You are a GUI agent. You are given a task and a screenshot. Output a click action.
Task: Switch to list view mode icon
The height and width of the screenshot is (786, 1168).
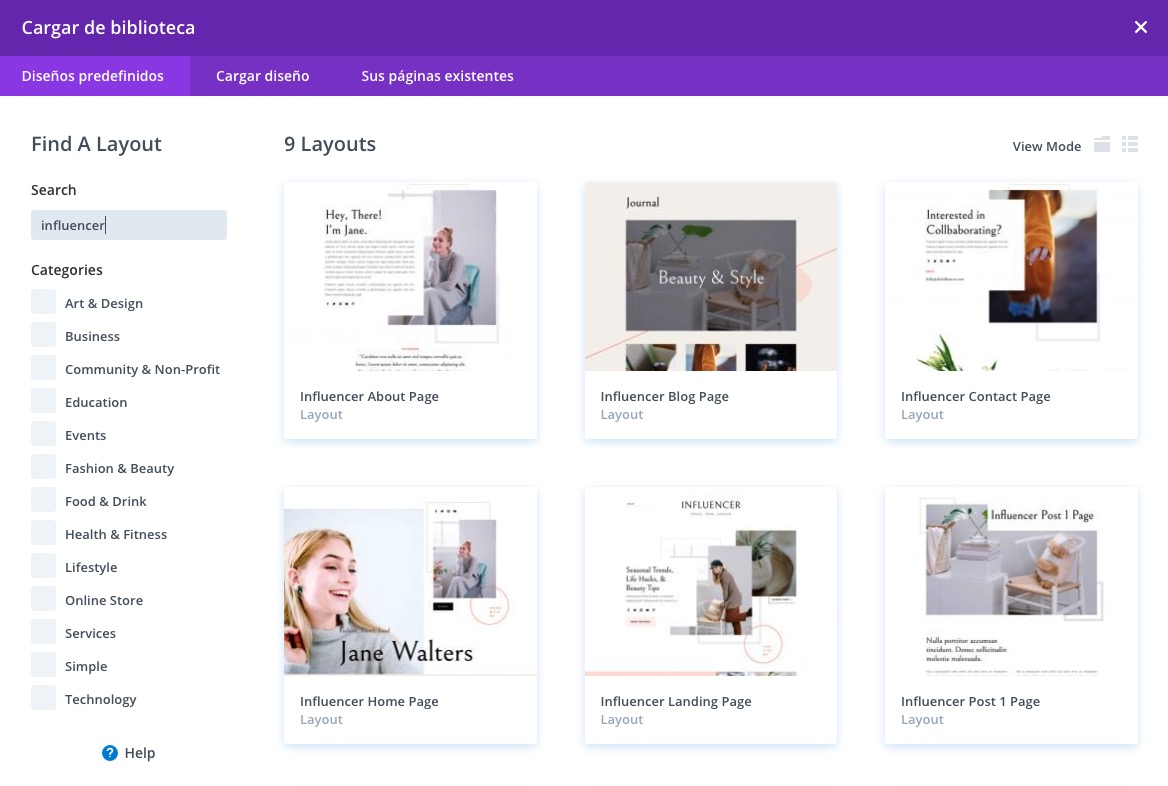point(1130,145)
